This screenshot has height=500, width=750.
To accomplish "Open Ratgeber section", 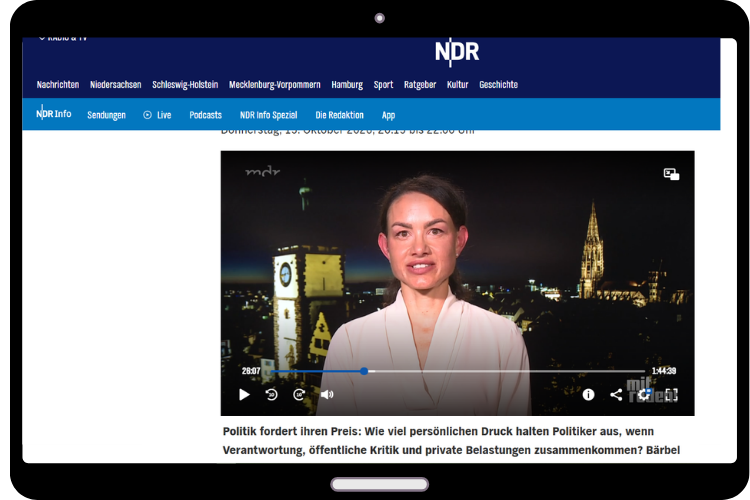I will pyautogui.click(x=420, y=85).
